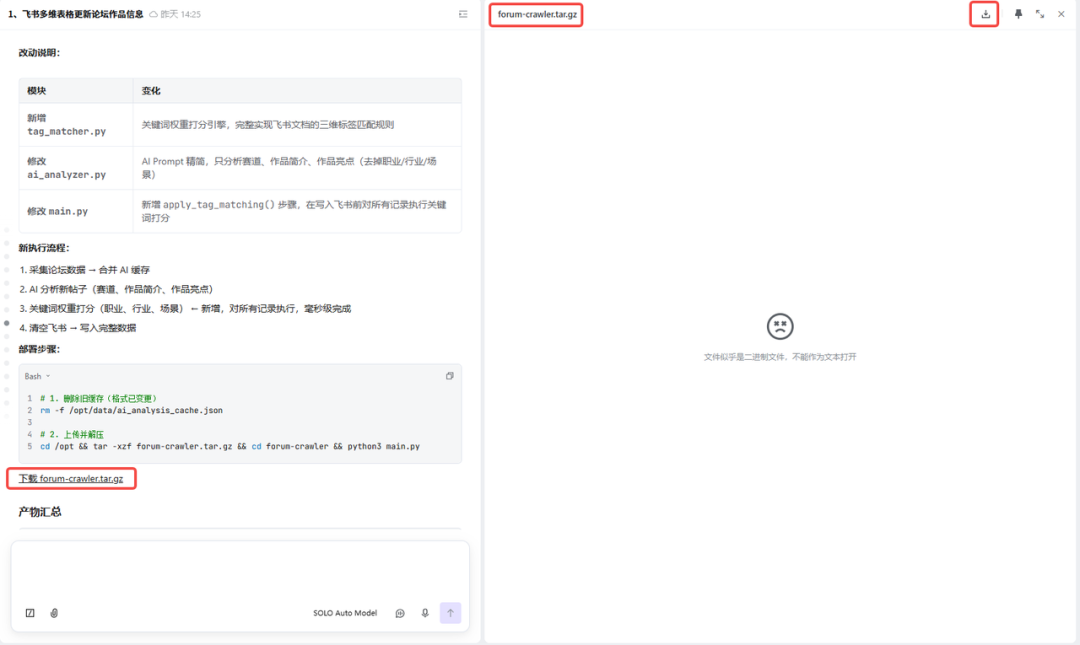Screen dimensions: 1080x645
Task: Click the 新执行流程 heading
Action: click(44, 248)
